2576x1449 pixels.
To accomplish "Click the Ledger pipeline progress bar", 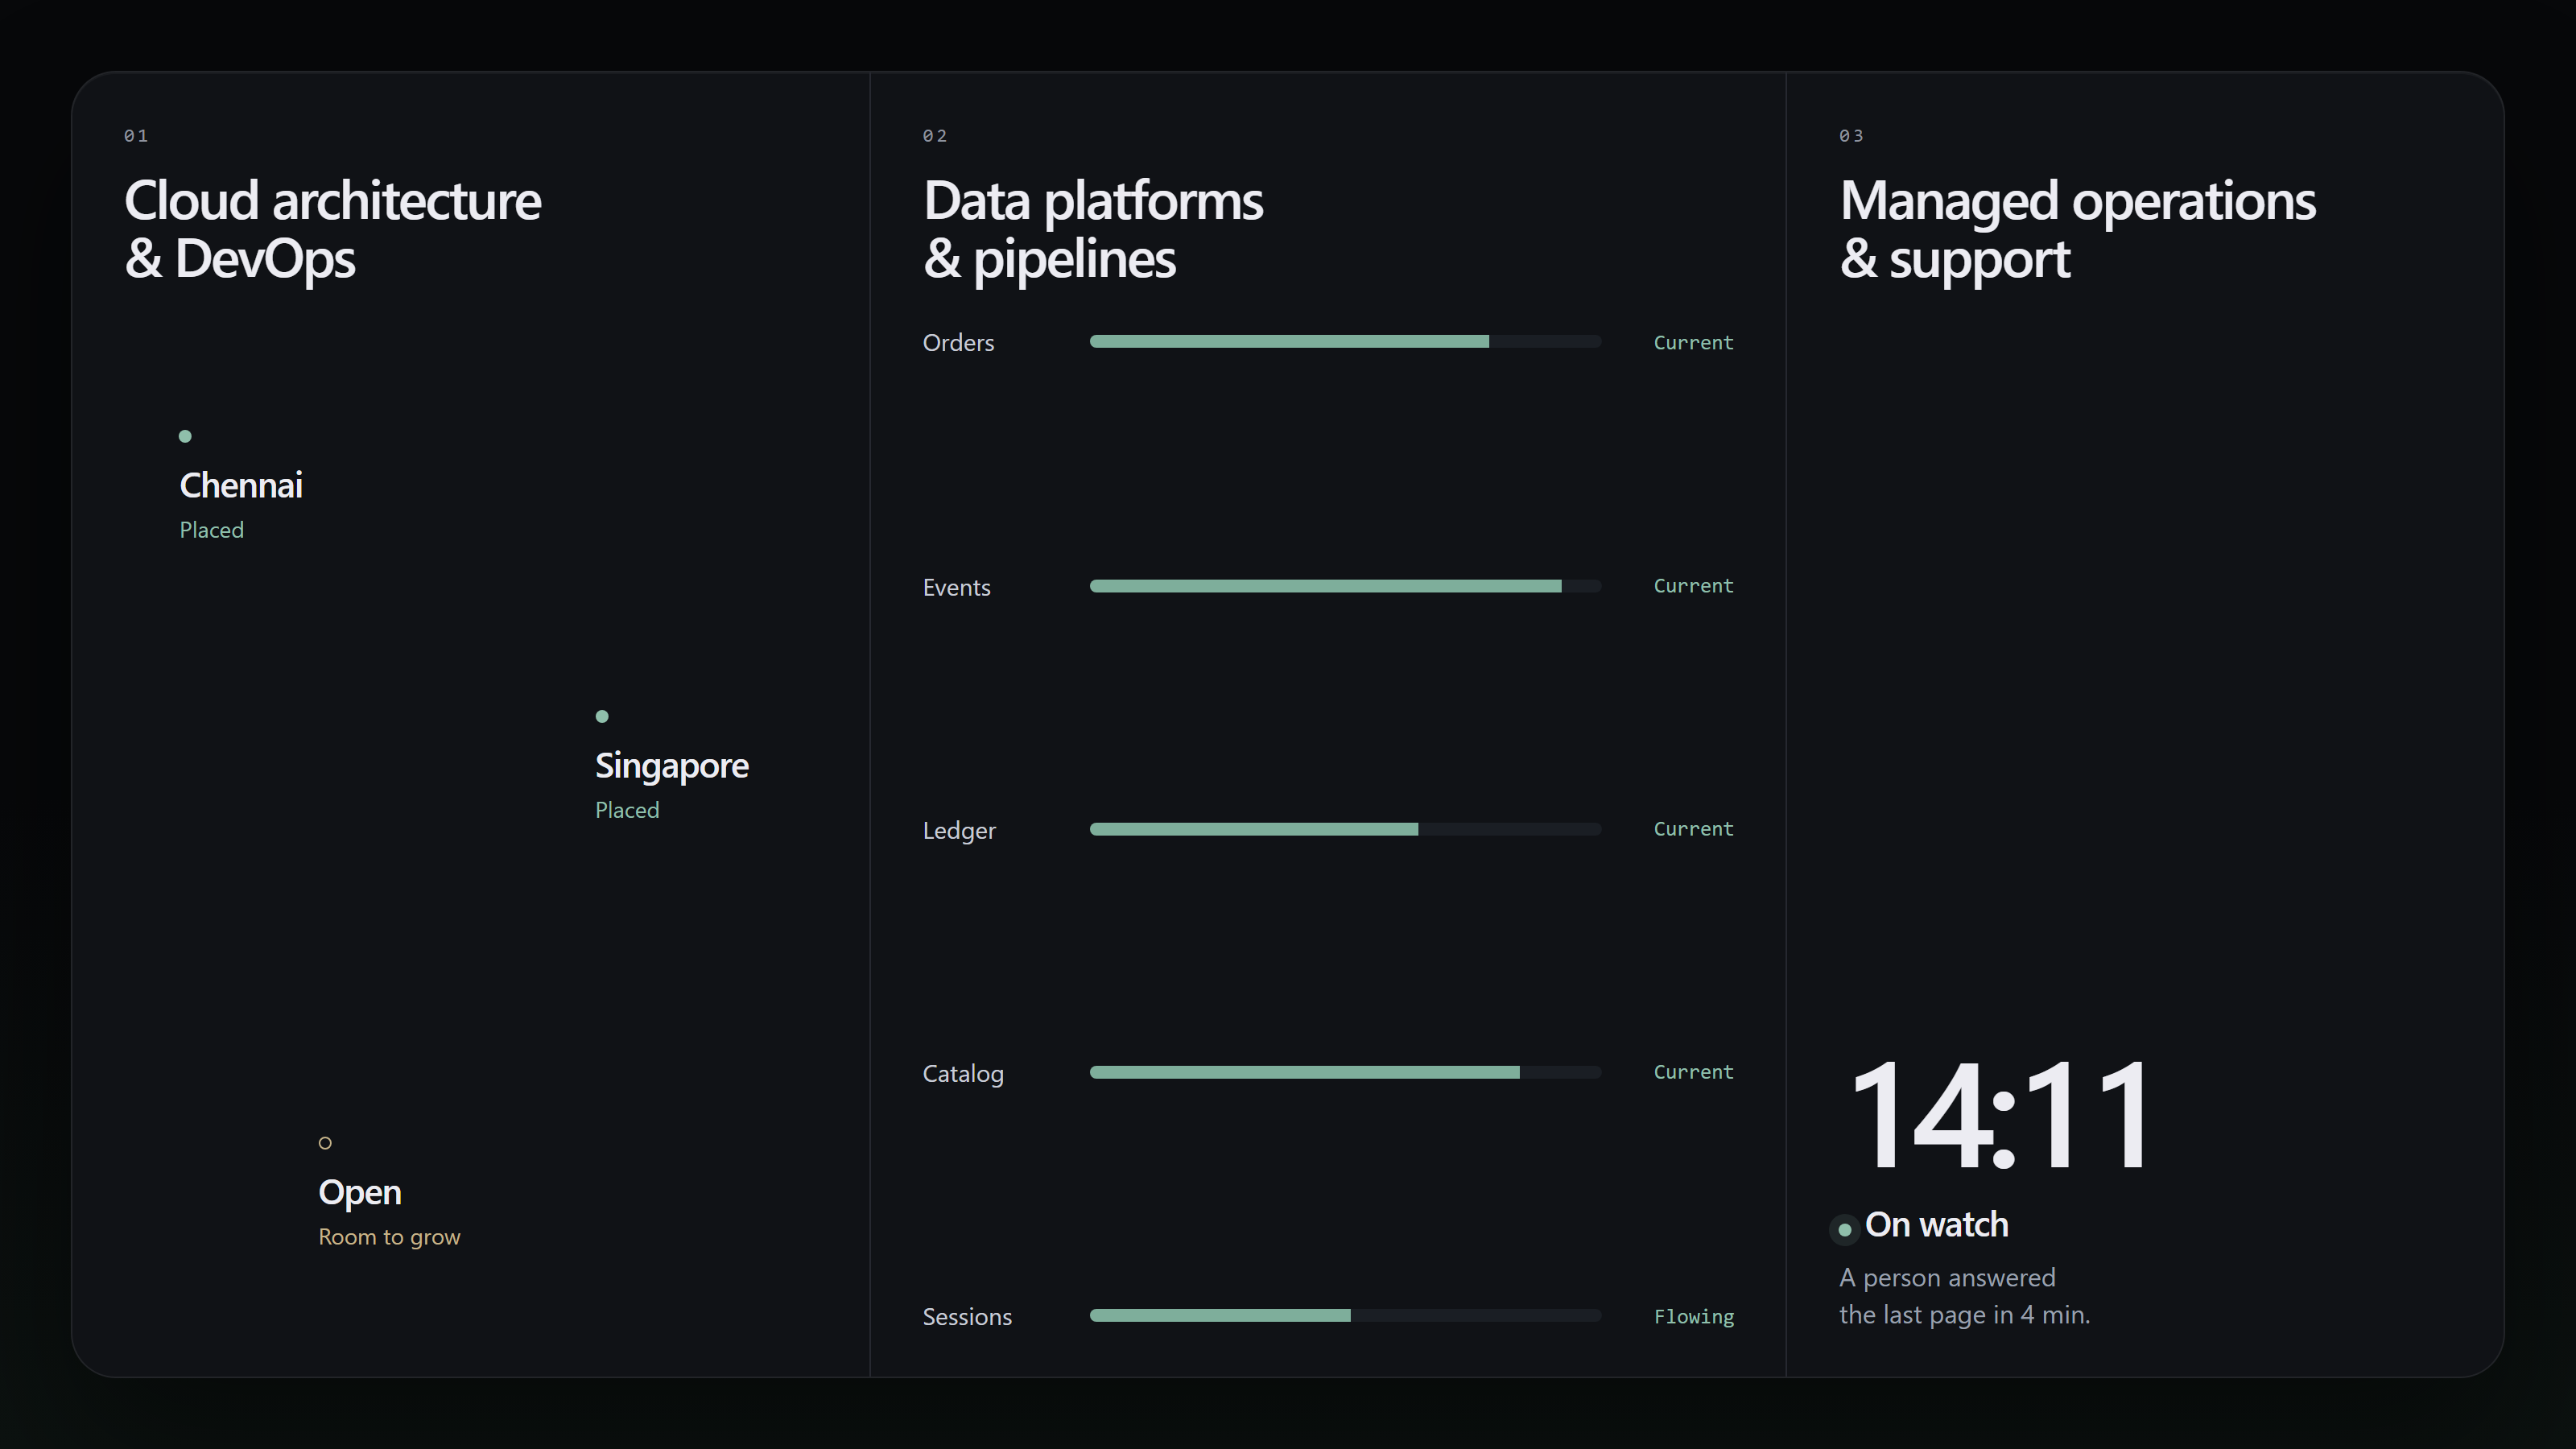I will click(1345, 829).
